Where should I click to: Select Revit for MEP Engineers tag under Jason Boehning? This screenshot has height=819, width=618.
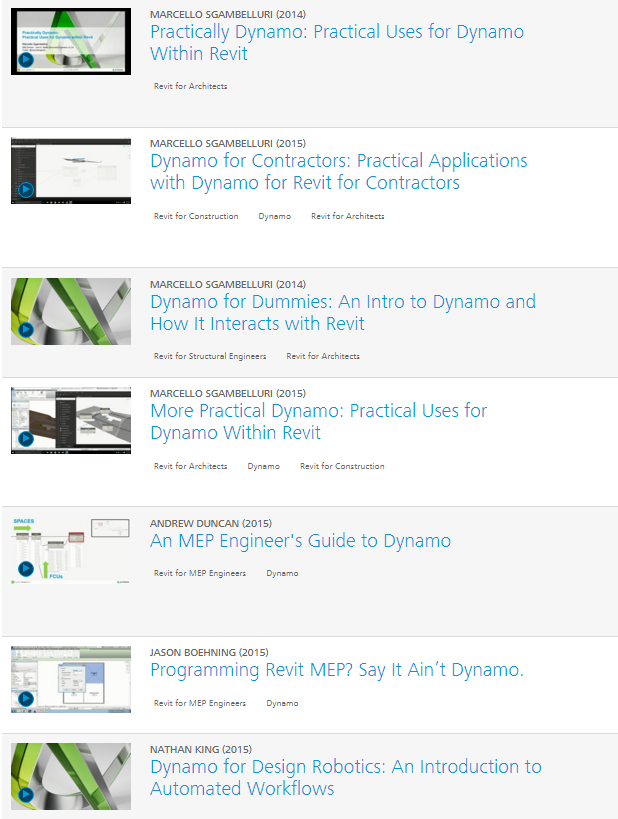click(200, 703)
